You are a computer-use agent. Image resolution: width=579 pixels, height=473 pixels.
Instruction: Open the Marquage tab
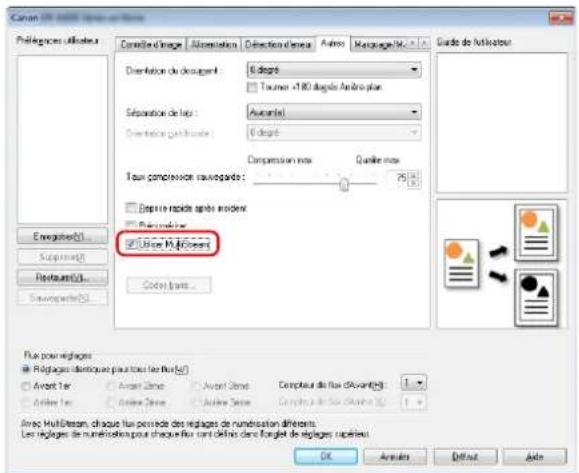pyautogui.click(x=379, y=45)
